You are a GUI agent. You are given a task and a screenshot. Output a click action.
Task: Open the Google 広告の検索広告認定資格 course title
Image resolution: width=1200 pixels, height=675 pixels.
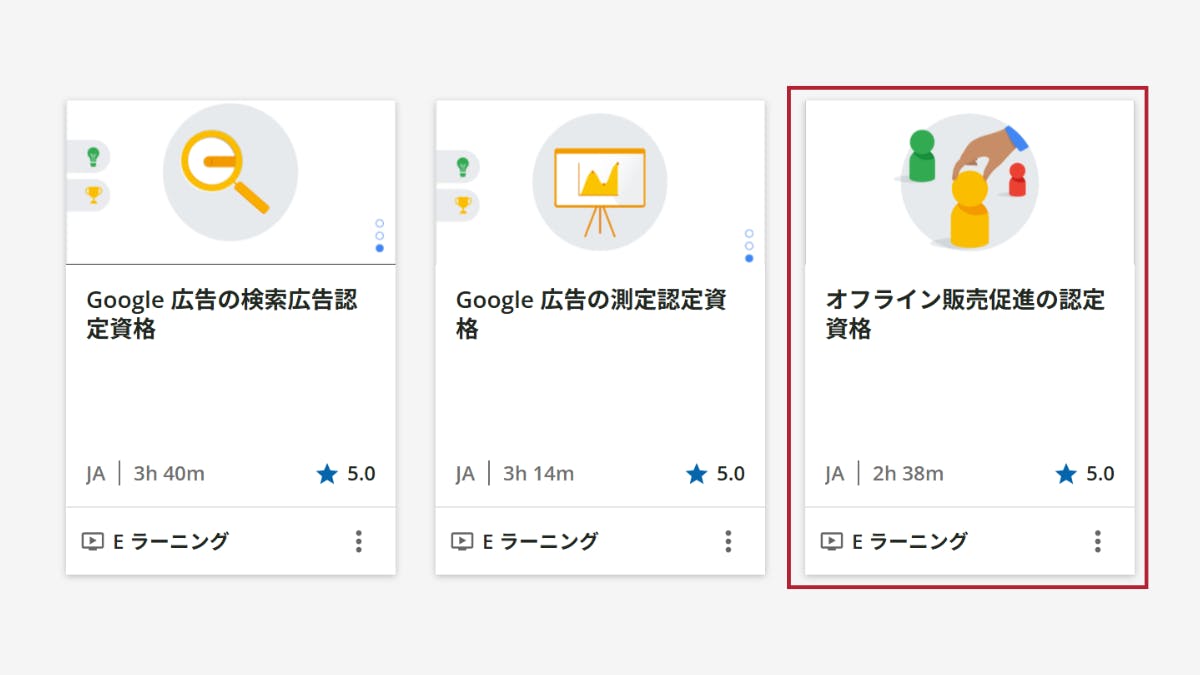pyautogui.click(x=222, y=314)
